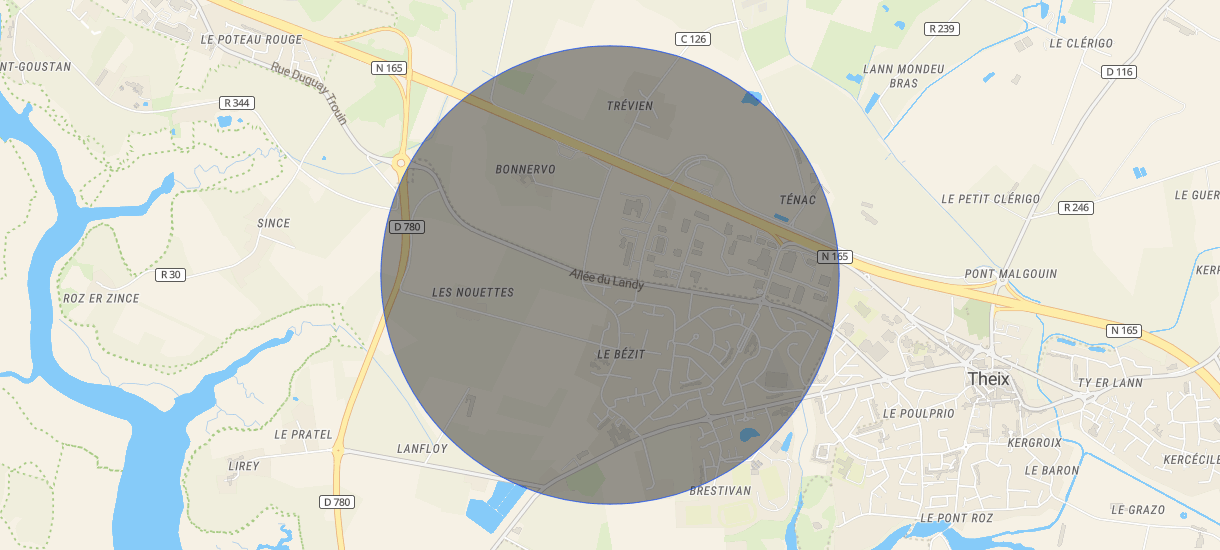This screenshot has height=550, width=1220.
Task: Click the Le Poteau Rouge label
Action: point(251,40)
